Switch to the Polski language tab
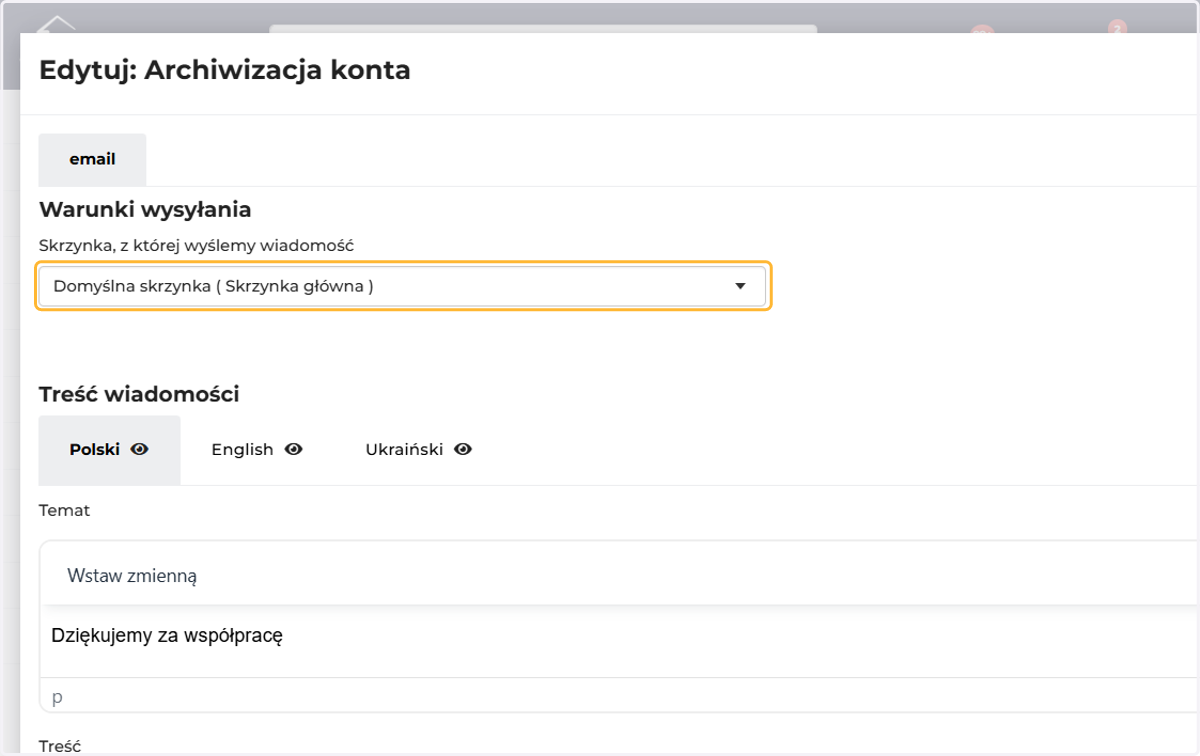This screenshot has height=756, width=1200. pyautogui.click(x=109, y=450)
